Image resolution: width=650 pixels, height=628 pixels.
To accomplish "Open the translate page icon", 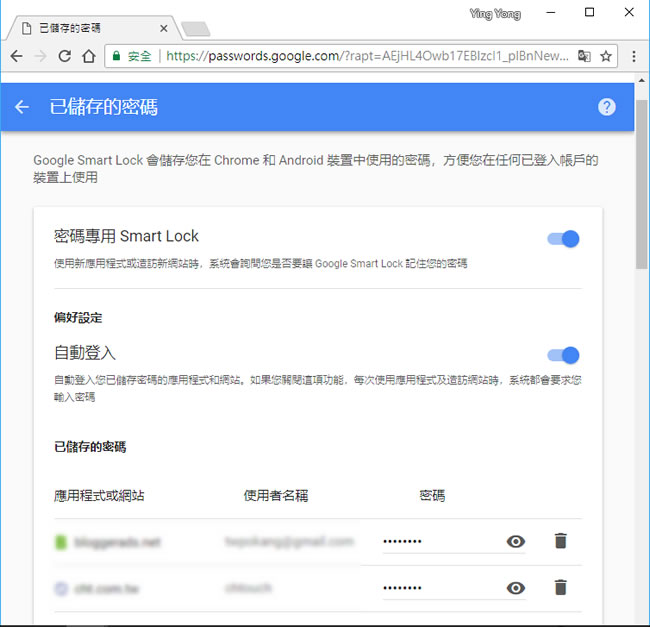I will tap(584, 56).
